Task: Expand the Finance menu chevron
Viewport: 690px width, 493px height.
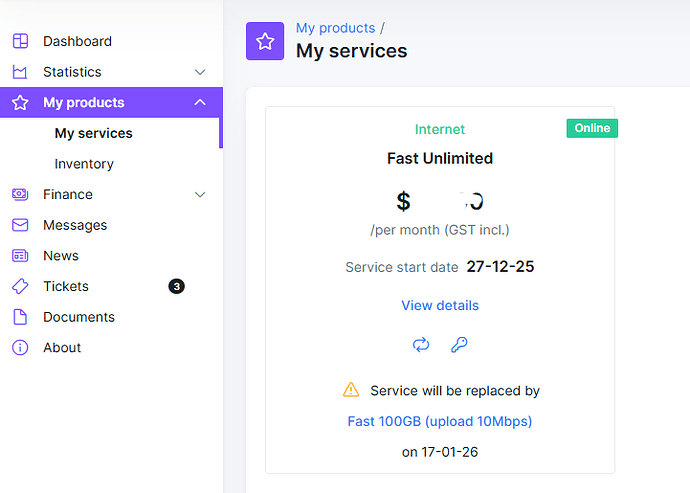Action: click(200, 194)
